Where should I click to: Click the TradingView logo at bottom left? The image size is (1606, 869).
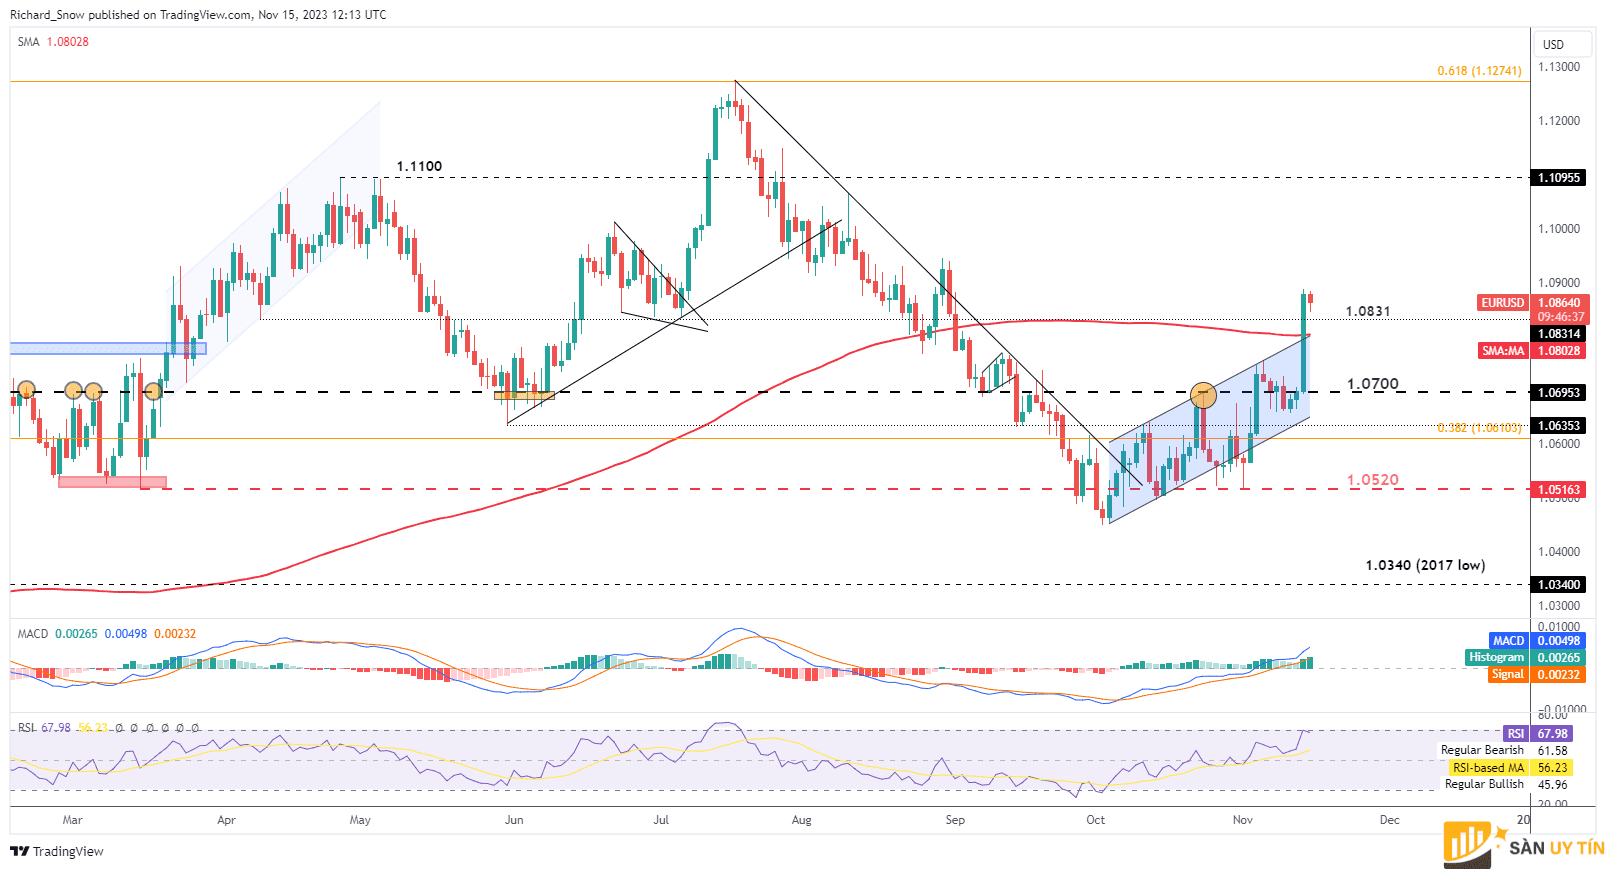[57, 851]
